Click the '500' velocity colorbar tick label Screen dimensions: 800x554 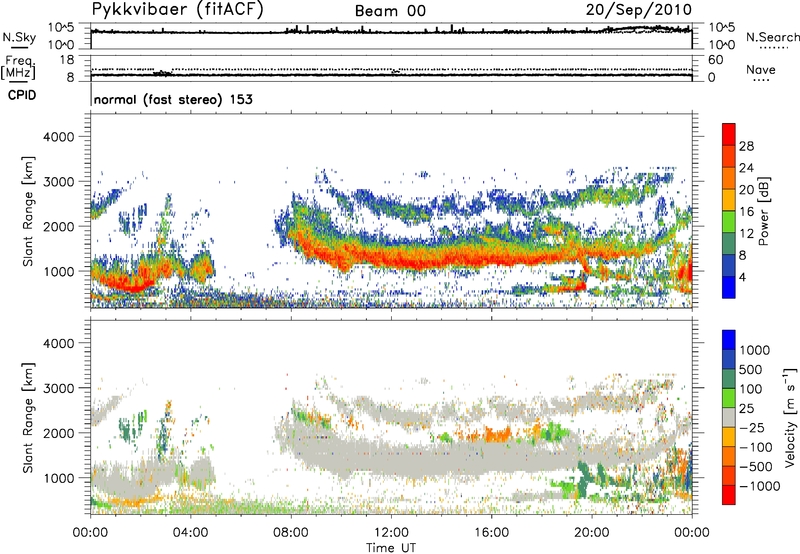(x=751, y=370)
